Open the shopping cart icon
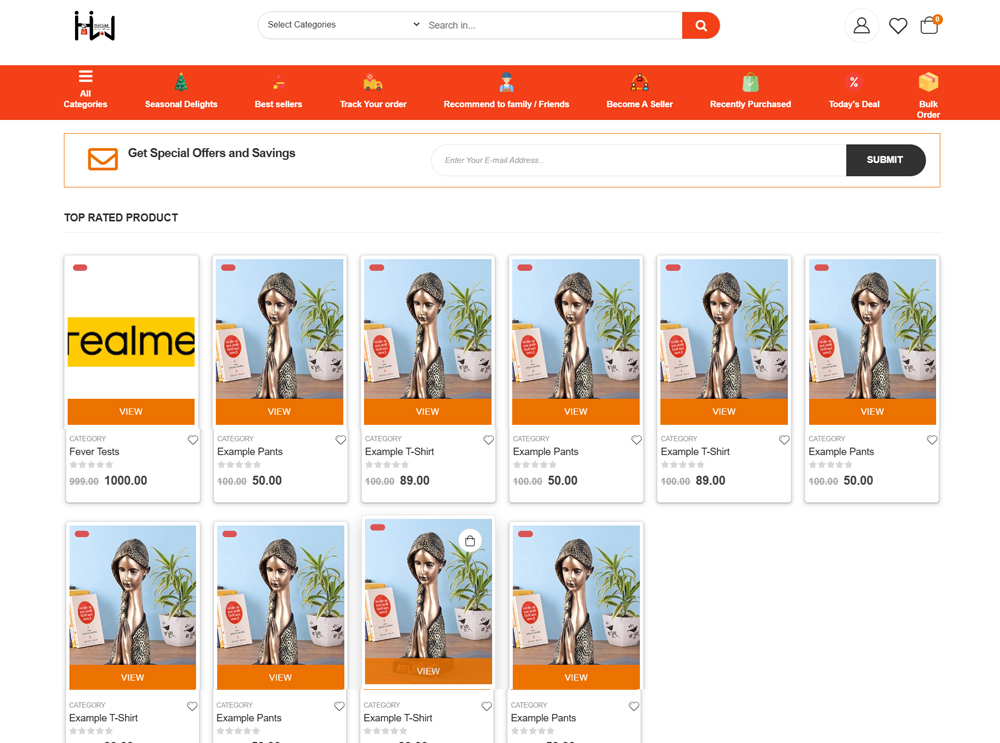Image resolution: width=1000 pixels, height=743 pixels. (x=929, y=26)
